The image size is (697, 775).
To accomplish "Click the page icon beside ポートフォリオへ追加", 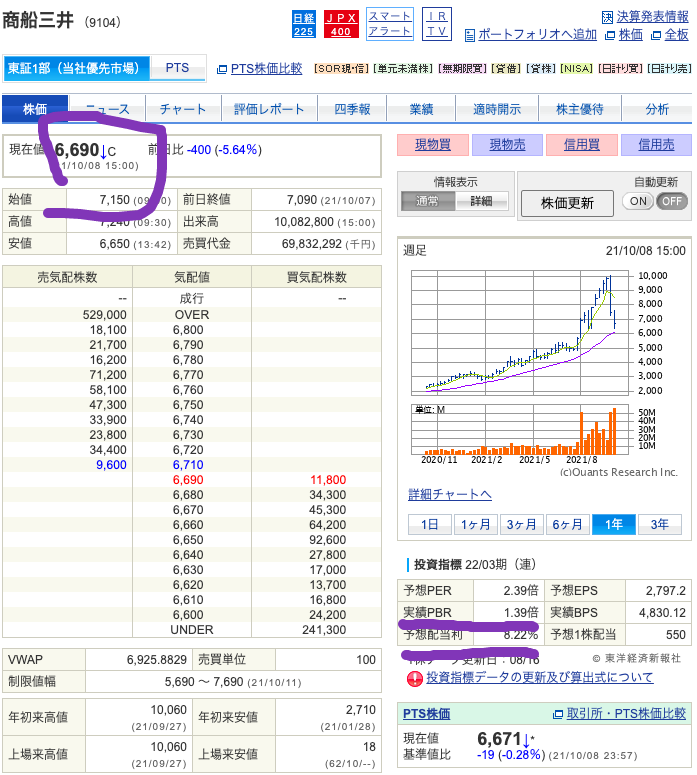I will pyautogui.click(x=470, y=36).
